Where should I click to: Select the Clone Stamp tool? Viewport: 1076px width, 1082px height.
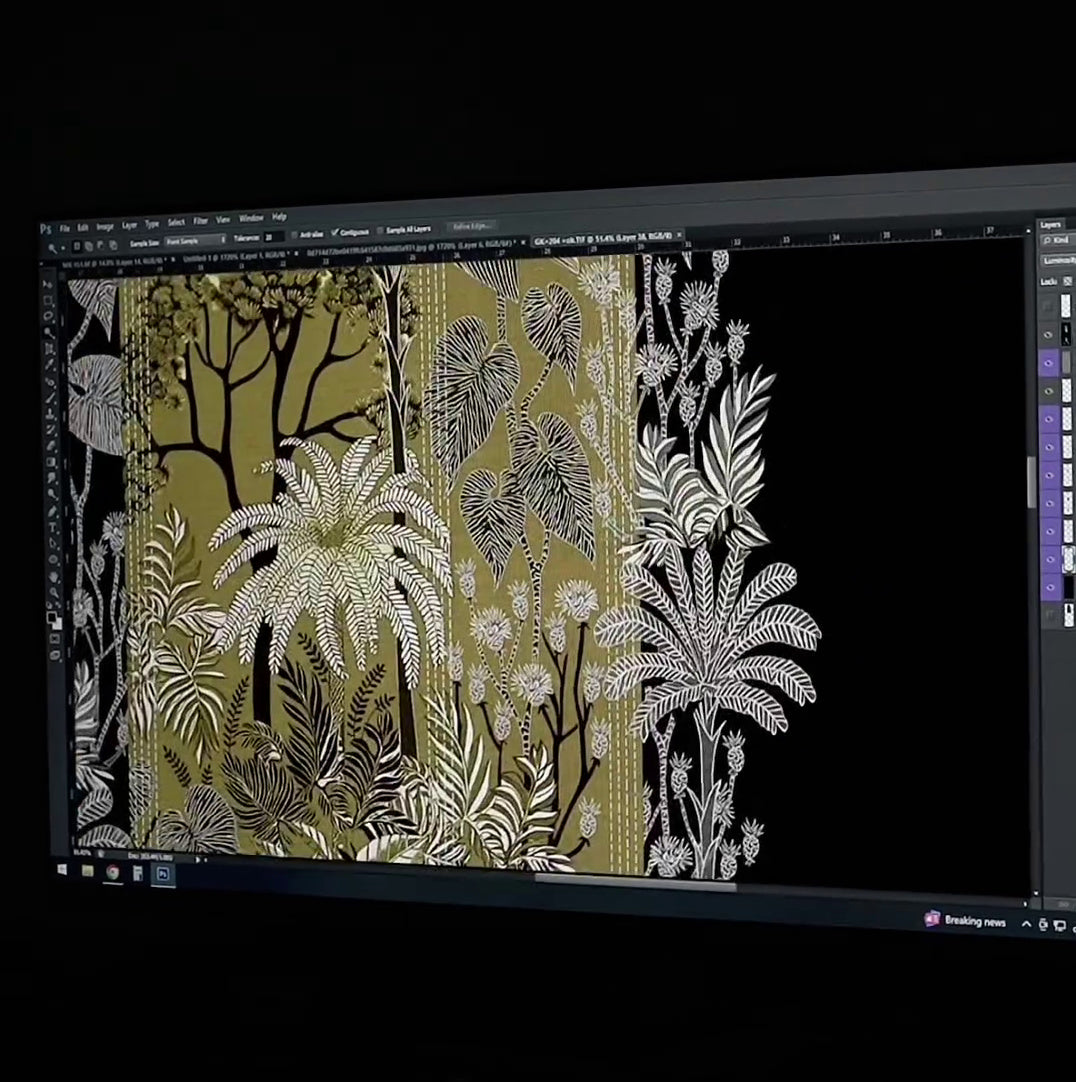(50, 413)
